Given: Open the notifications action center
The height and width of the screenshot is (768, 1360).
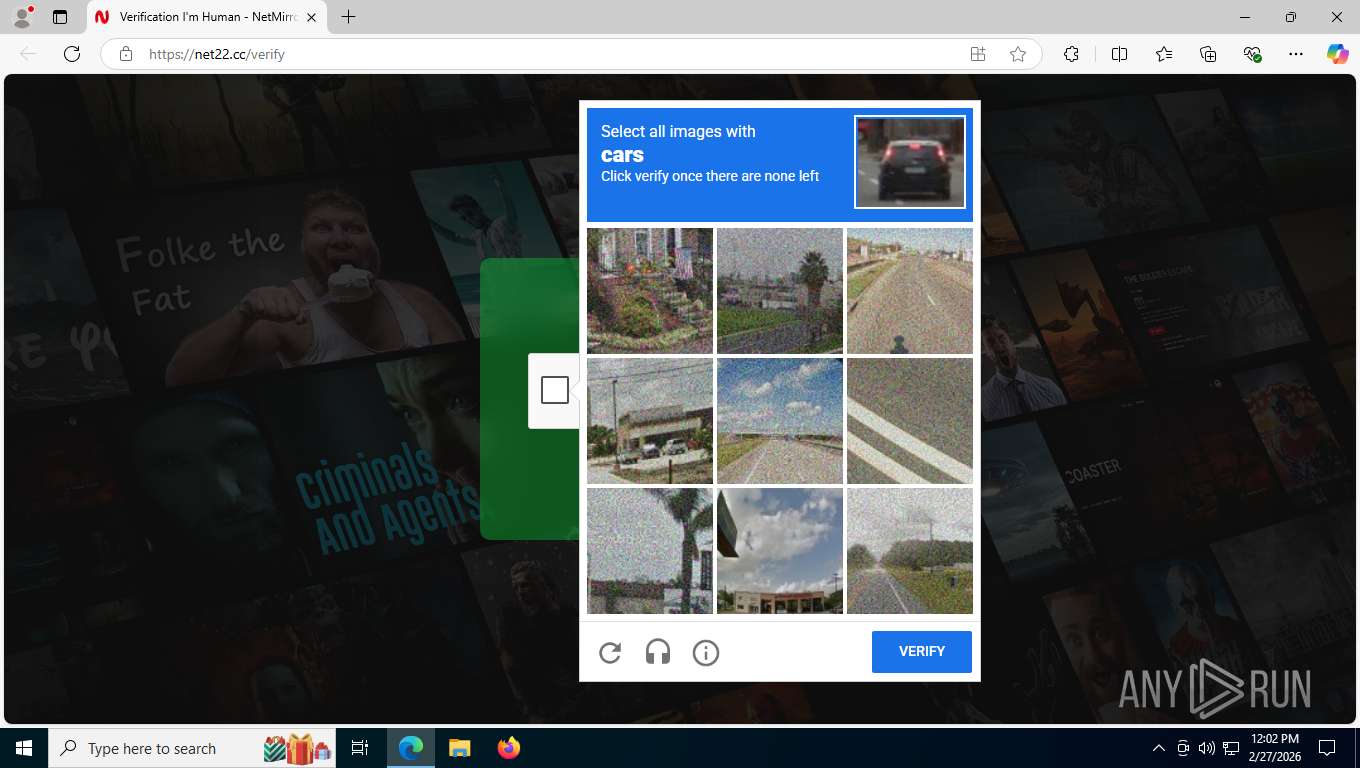Looking at the screenshot, I should pos(1327,748).
